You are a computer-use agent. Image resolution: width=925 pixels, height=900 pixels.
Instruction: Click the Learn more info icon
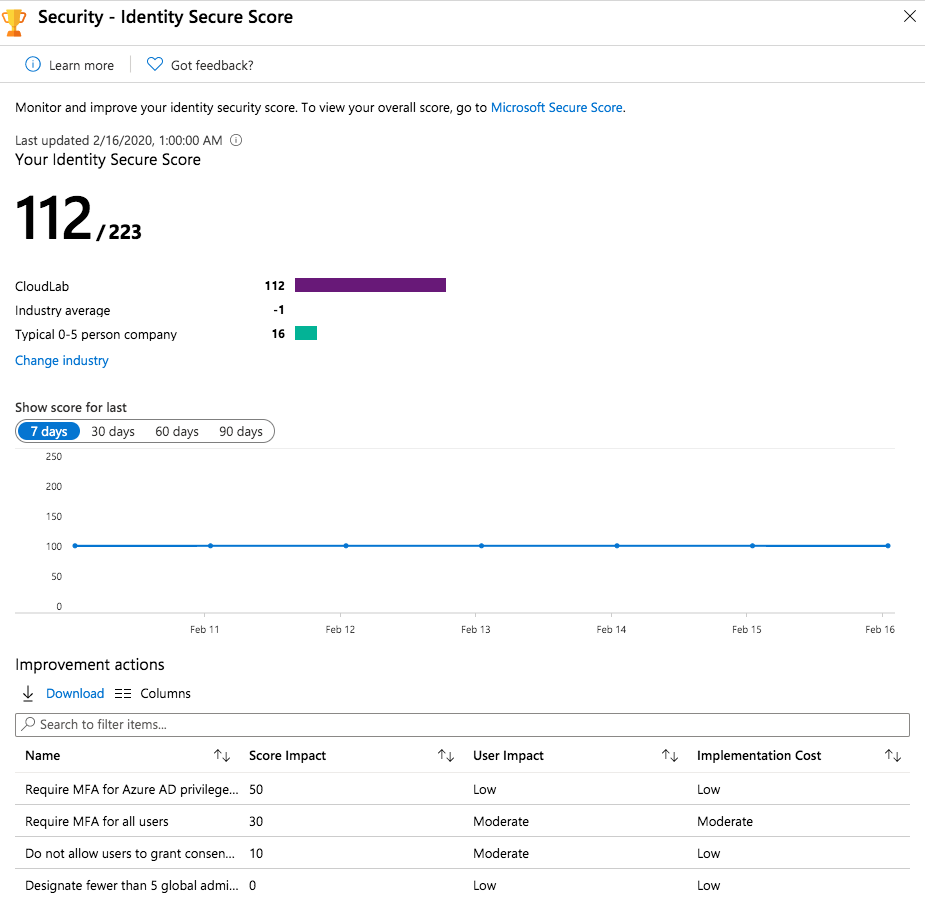click(32, 64)
